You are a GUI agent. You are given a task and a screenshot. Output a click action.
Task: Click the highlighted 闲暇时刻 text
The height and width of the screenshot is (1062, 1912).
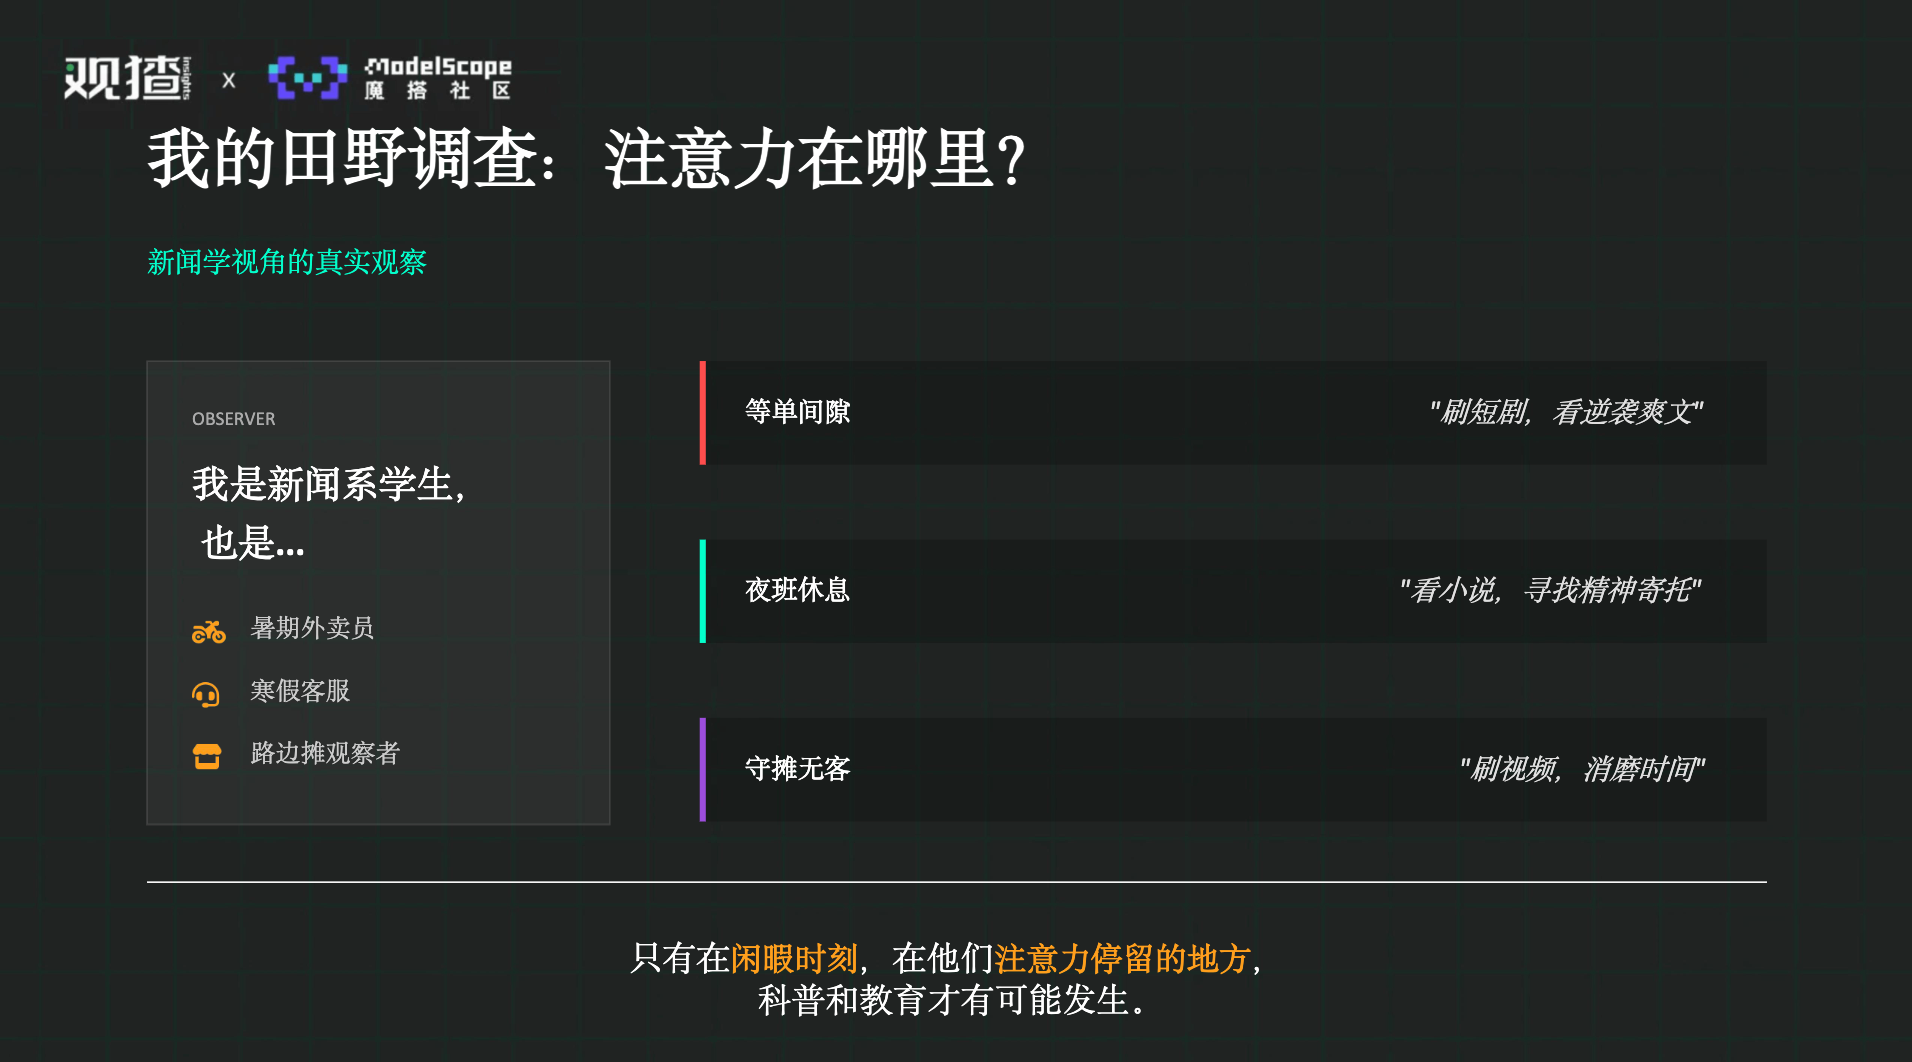pos(794,958)
